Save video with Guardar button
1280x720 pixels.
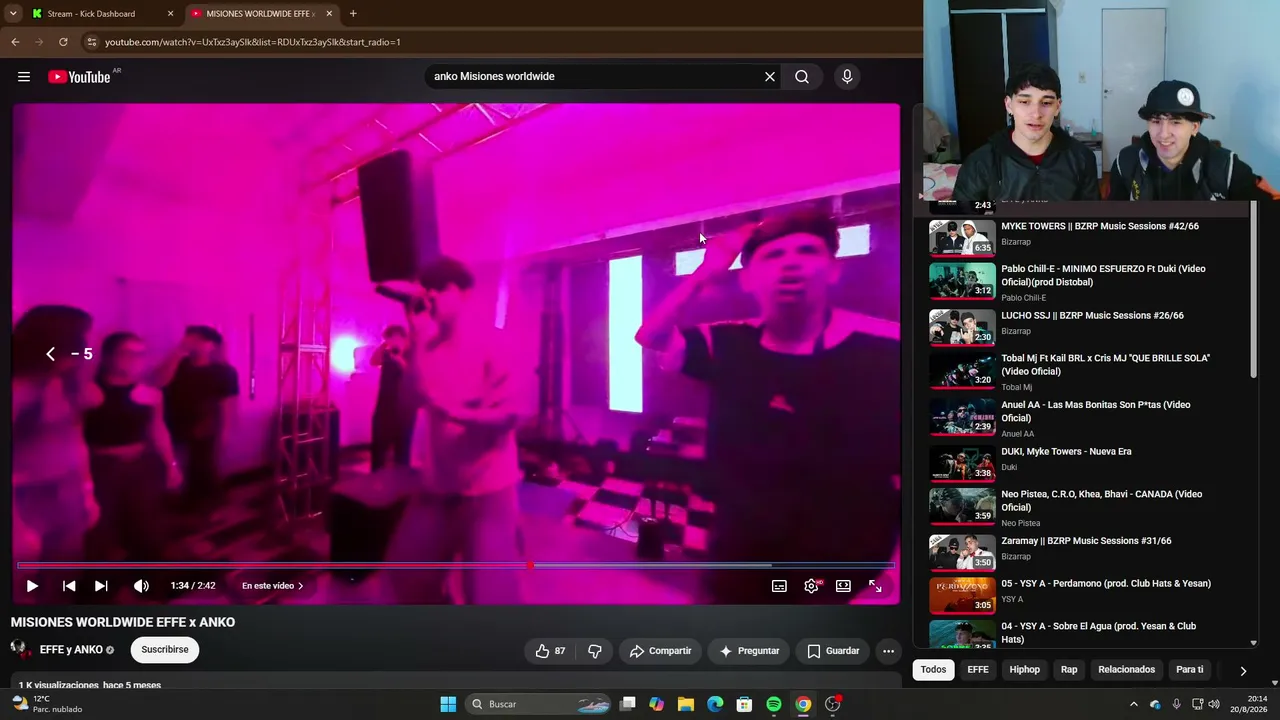[833, 651]
